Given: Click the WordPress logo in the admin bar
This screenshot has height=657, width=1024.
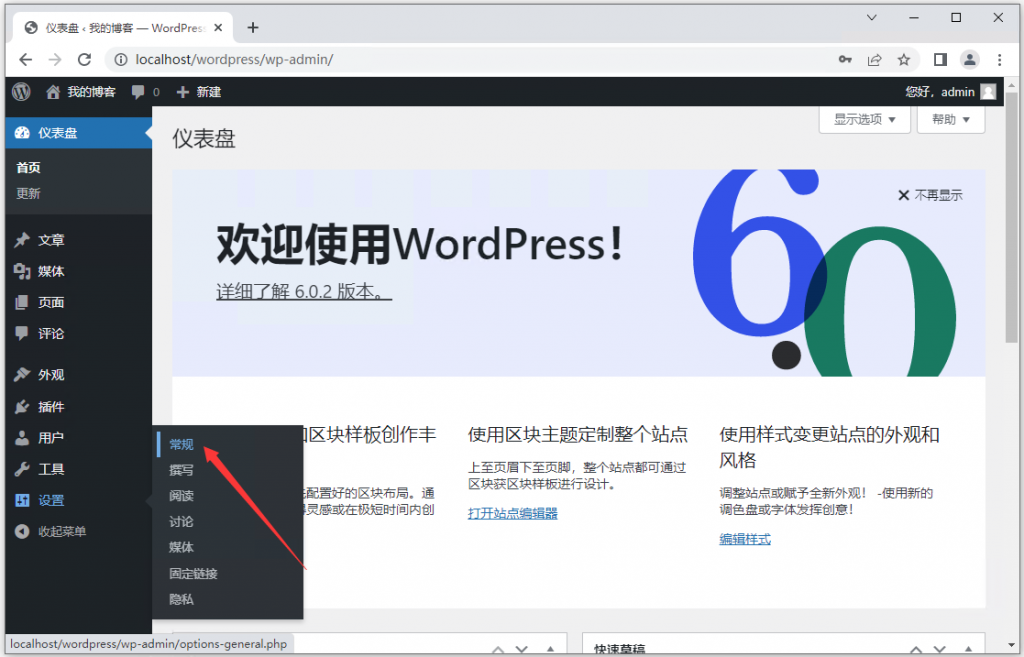Looking at the screenshot, I should click(x=20, y=91).
